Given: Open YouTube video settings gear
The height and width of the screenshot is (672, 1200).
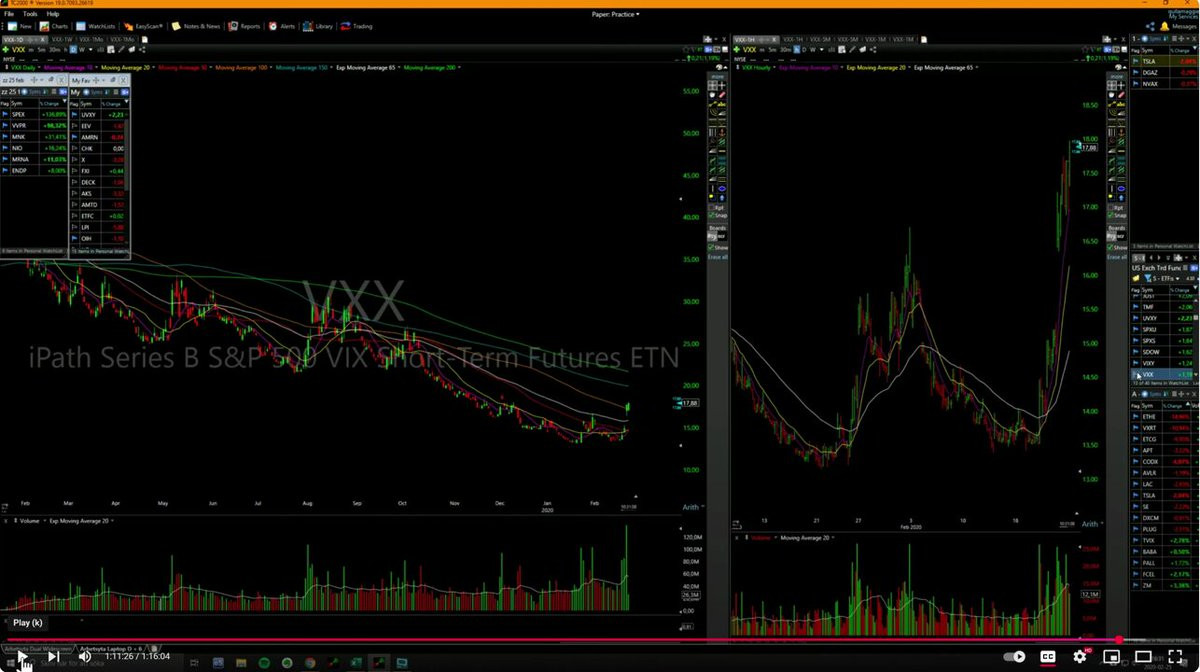Looking at the screenshot, I should coord(1080,656).
